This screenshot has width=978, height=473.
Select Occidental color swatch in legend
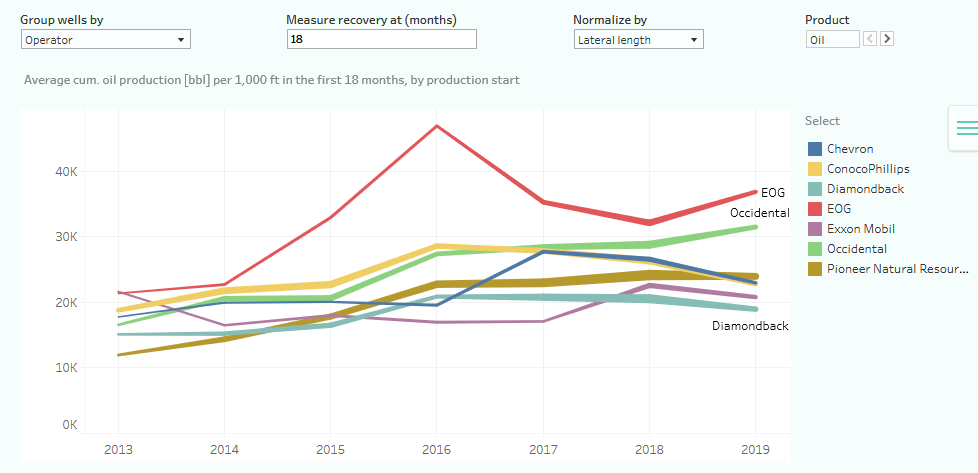tap(815, 248)
